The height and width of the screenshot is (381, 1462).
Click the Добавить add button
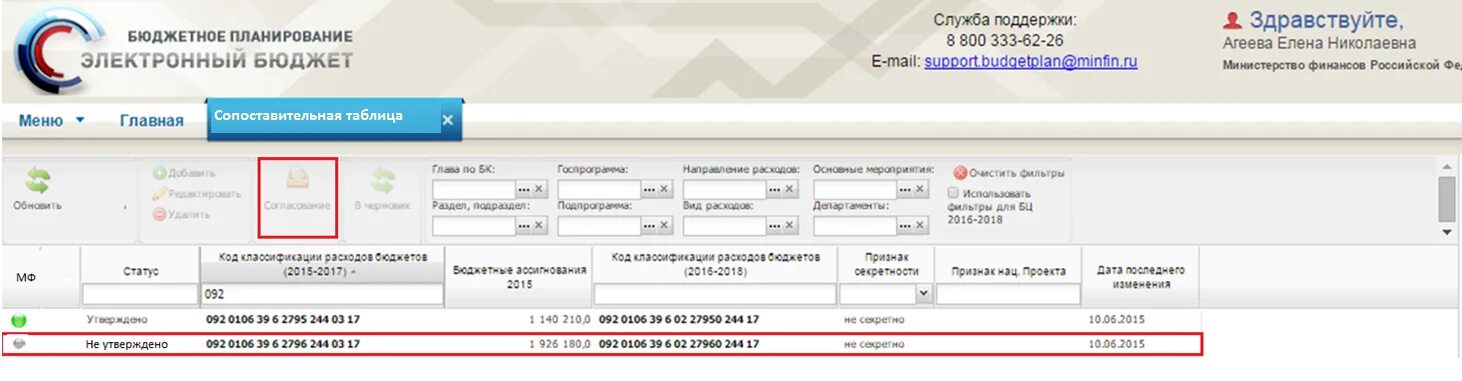pyautogui.click(x=184, y=173)
